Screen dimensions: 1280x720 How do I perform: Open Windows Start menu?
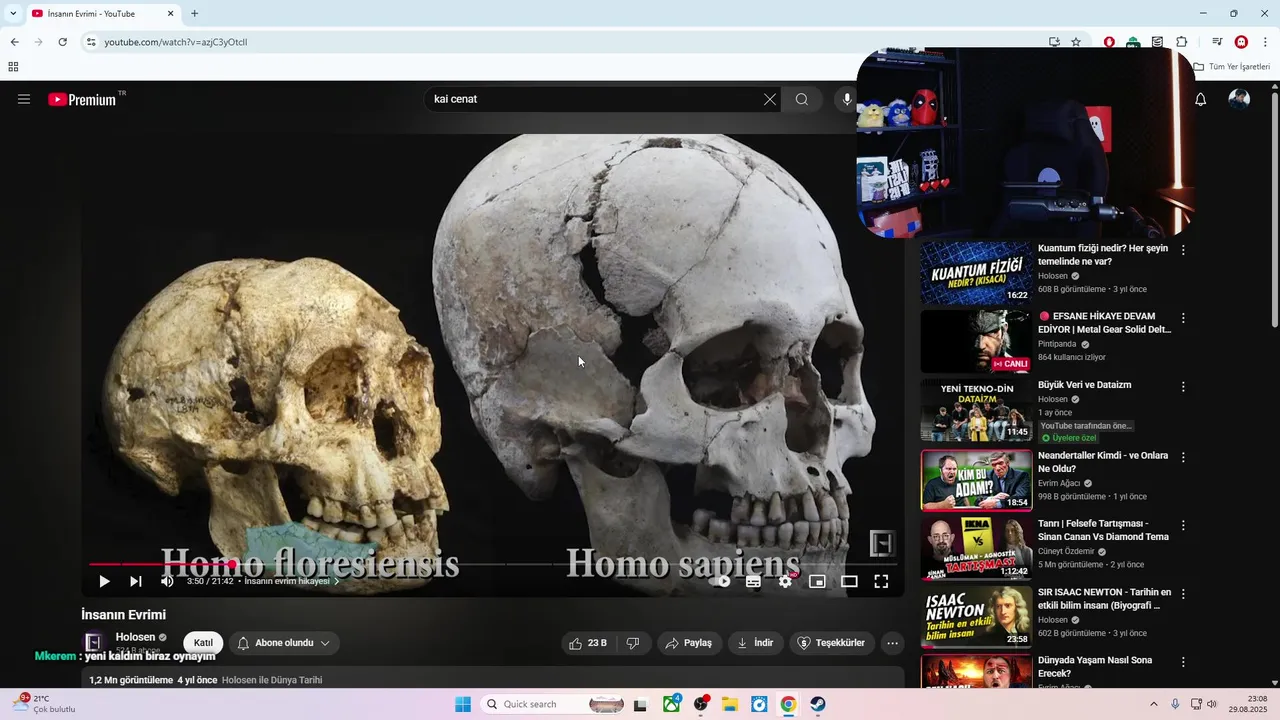[x=463, y=704]
